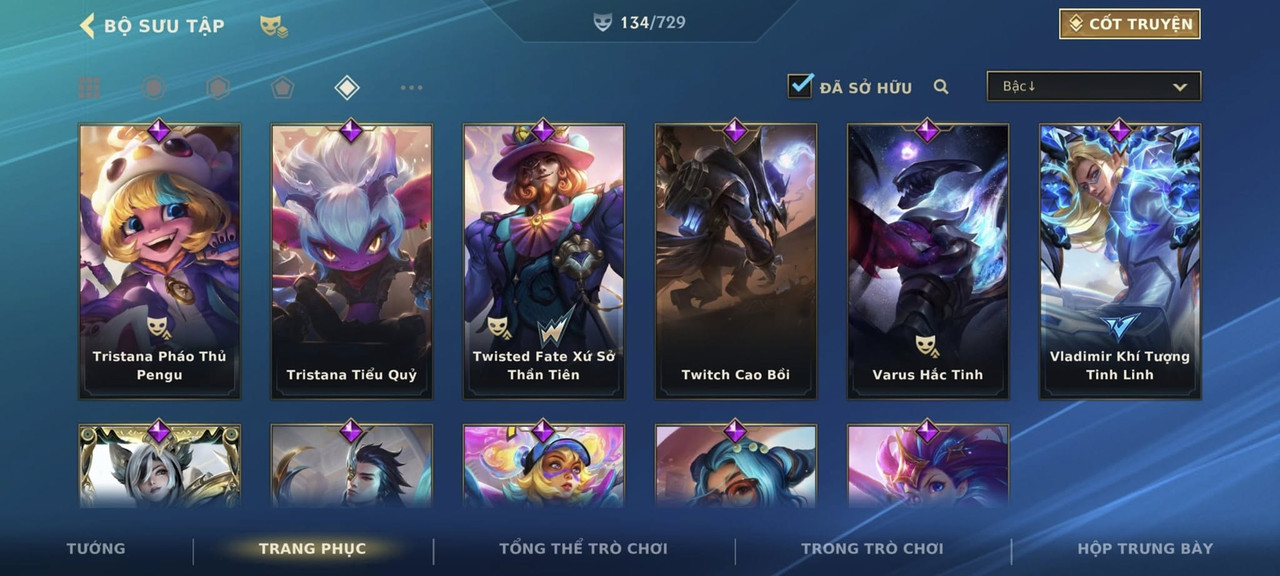Open the three-dots more filters icon
This screenshot has height=576, width=1280.
coord(411,88)
